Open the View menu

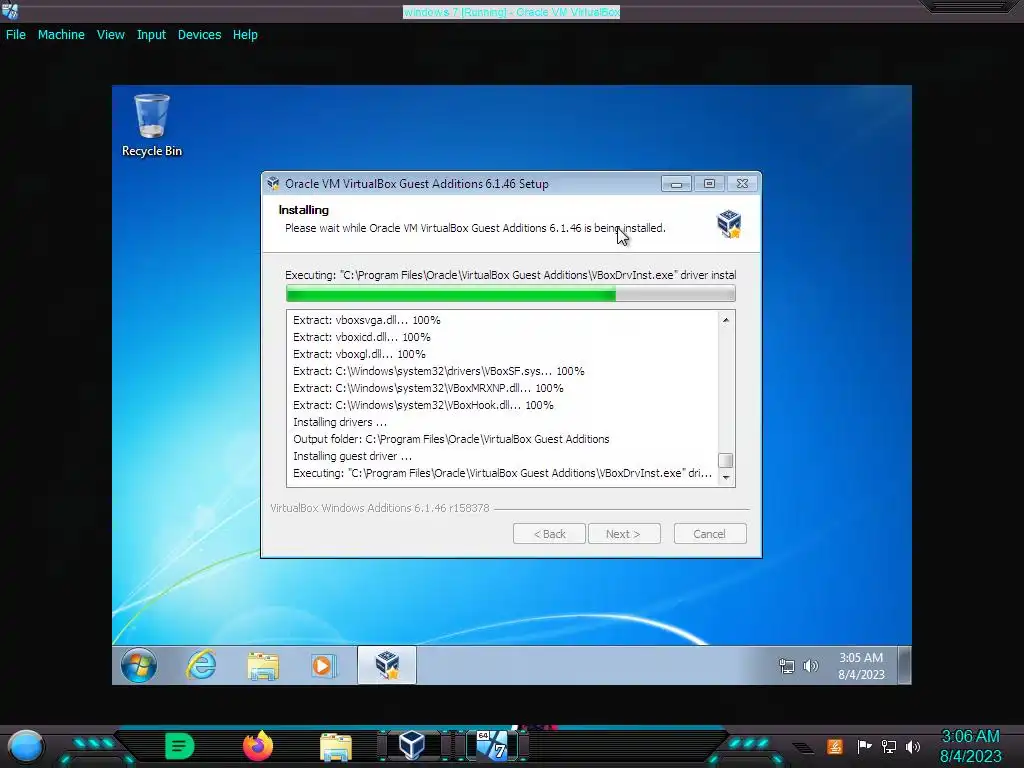click(x=110, y=35)
